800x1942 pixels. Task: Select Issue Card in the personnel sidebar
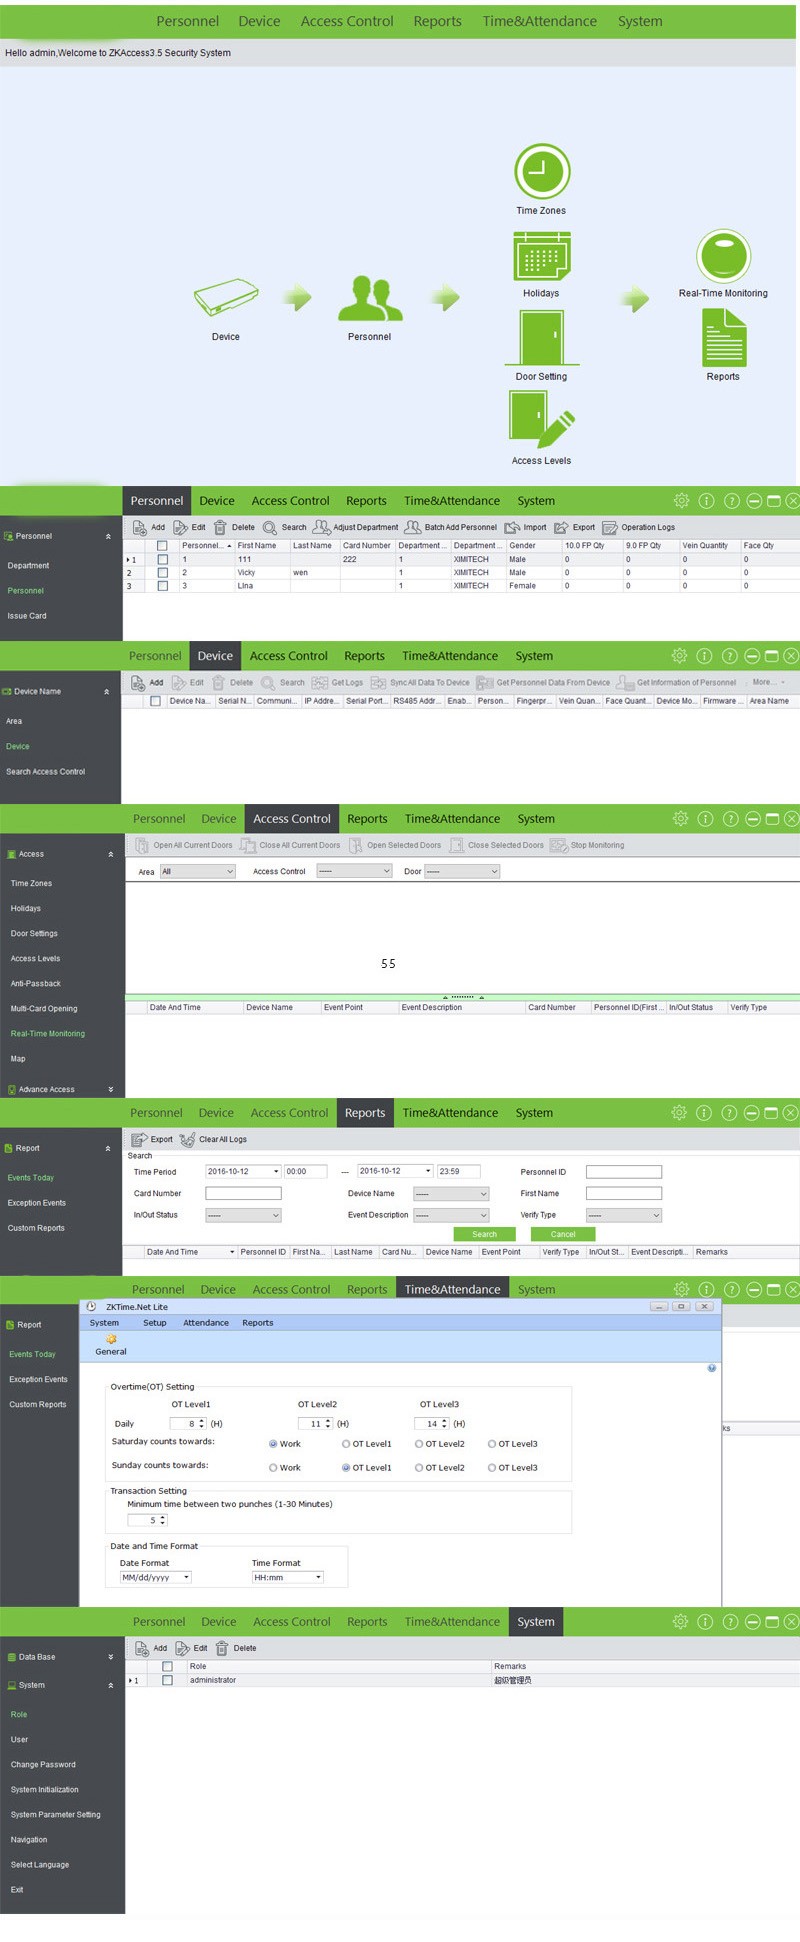pyautogui.click(x=27, y=616)
